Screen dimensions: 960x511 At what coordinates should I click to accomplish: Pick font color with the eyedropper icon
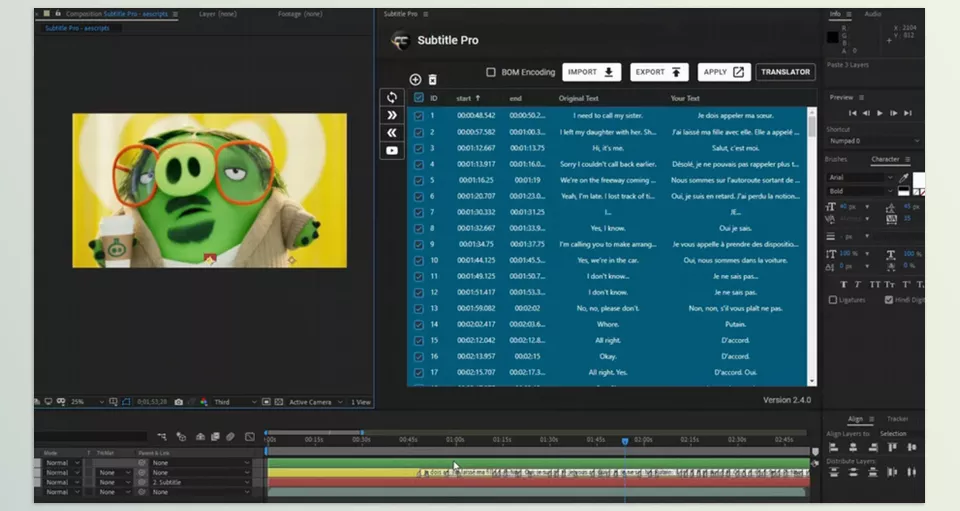[904, 178]
